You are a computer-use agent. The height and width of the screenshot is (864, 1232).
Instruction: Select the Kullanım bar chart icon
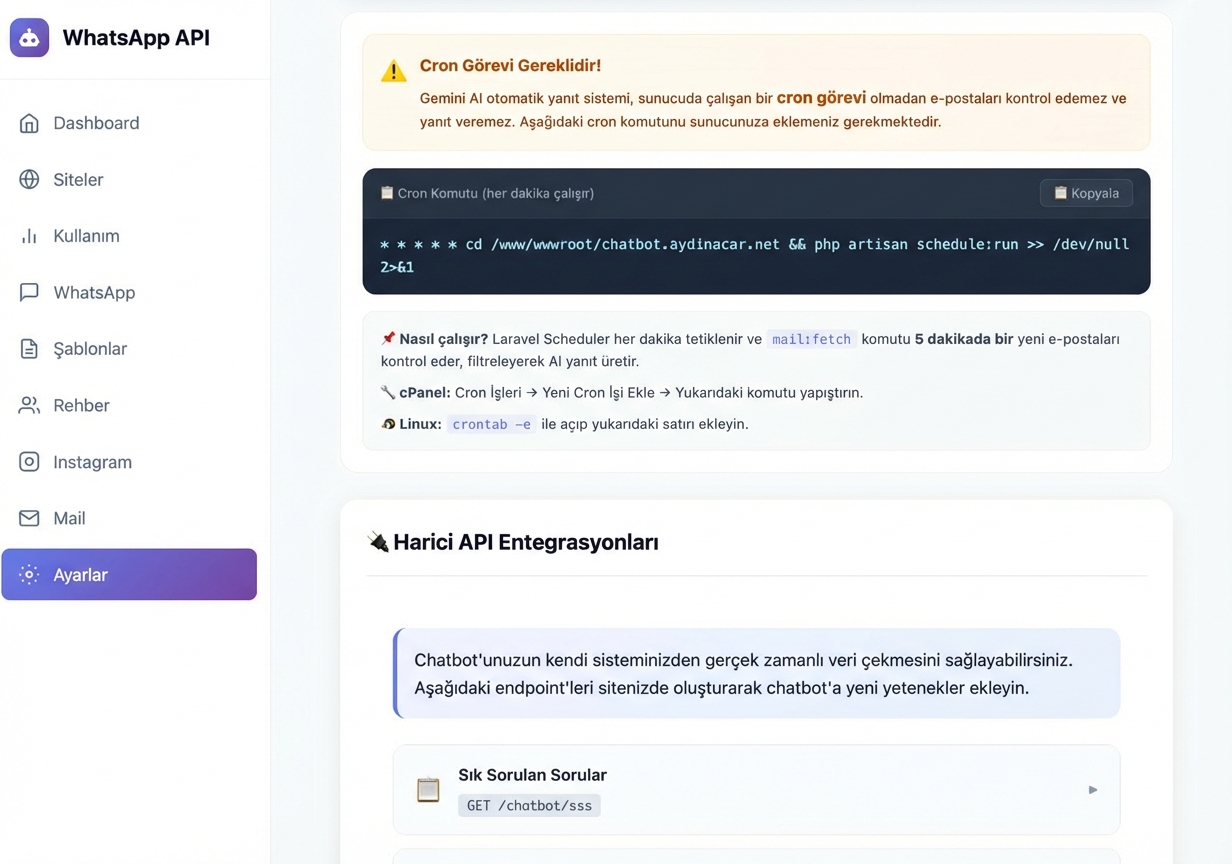tap(30, 236)
